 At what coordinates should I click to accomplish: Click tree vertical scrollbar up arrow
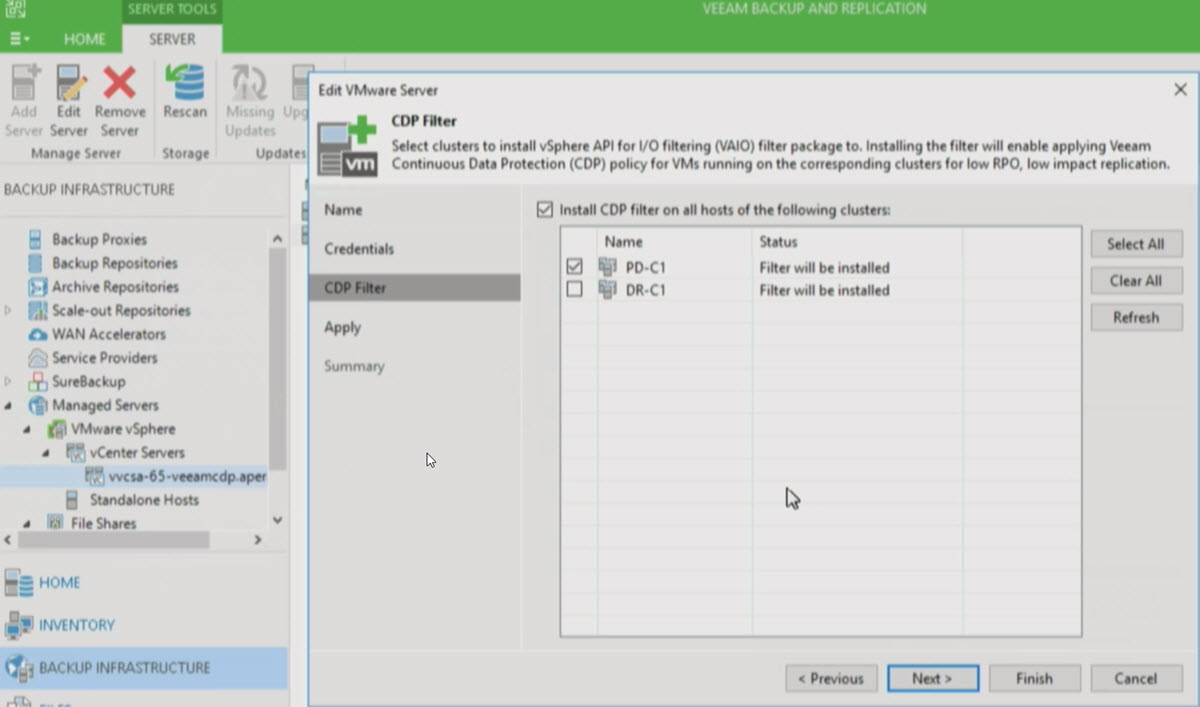coord(277,239)
